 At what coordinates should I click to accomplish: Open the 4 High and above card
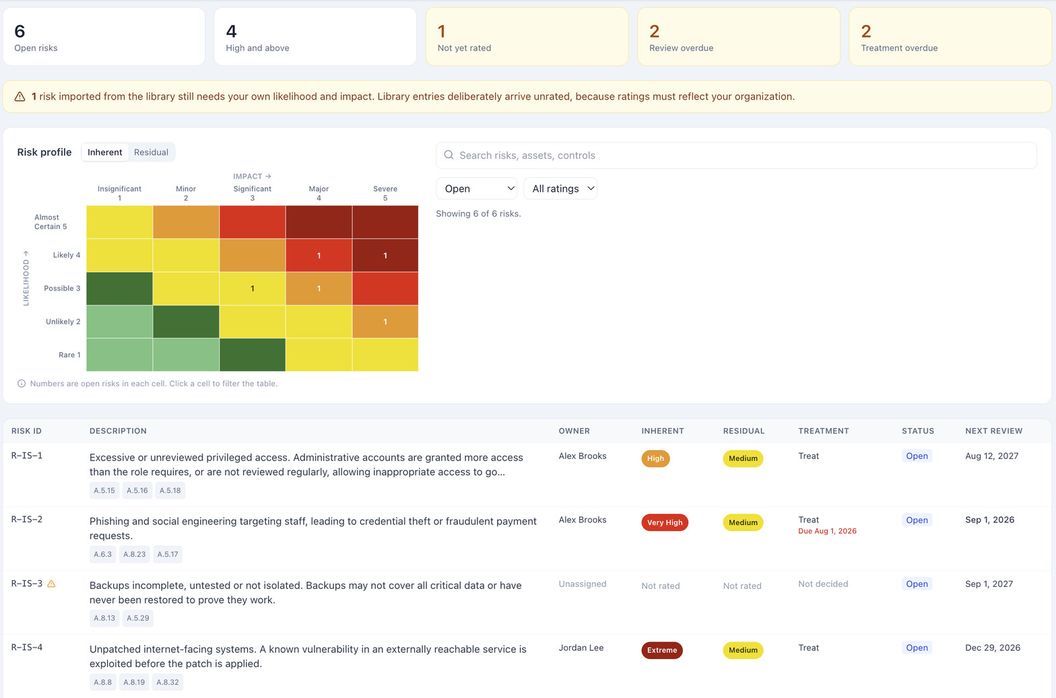point(315,37)
